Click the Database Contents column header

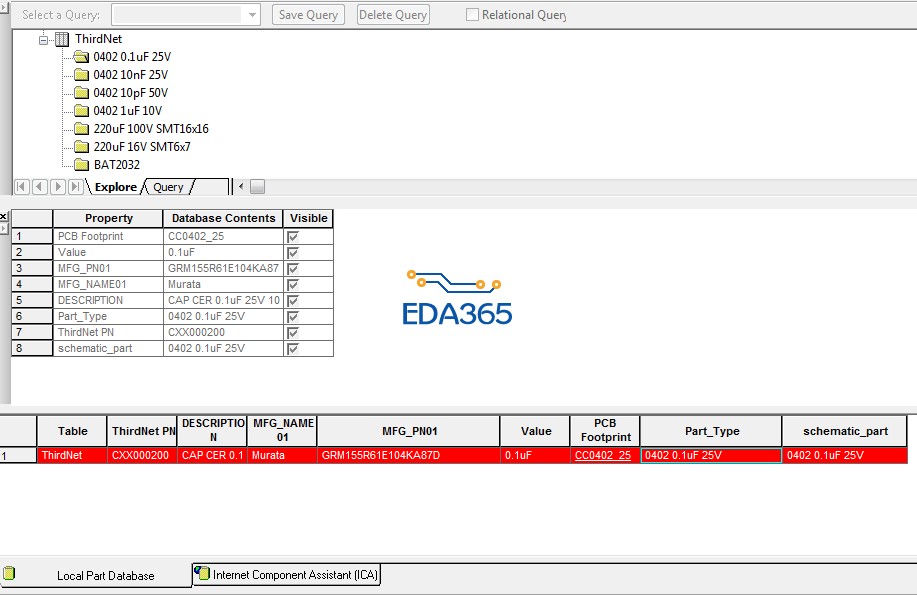(x=223, y=218)
